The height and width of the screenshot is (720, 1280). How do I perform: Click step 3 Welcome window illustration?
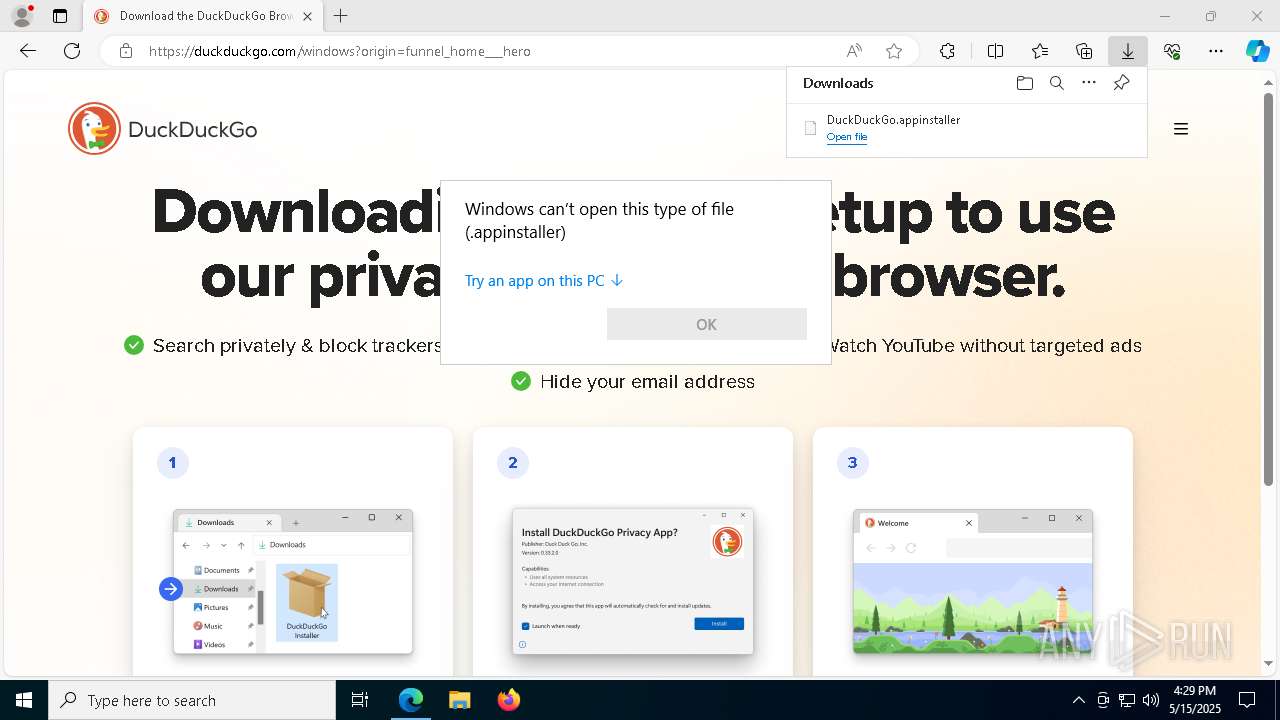(x=973, y=582)
